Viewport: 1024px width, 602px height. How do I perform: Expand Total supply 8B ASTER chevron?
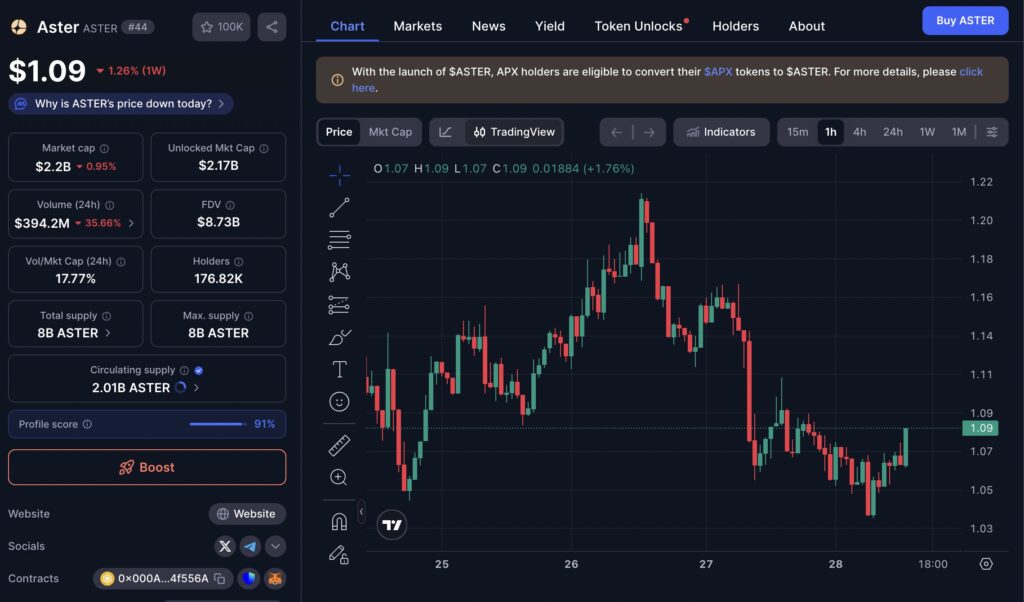click(108, 333)
